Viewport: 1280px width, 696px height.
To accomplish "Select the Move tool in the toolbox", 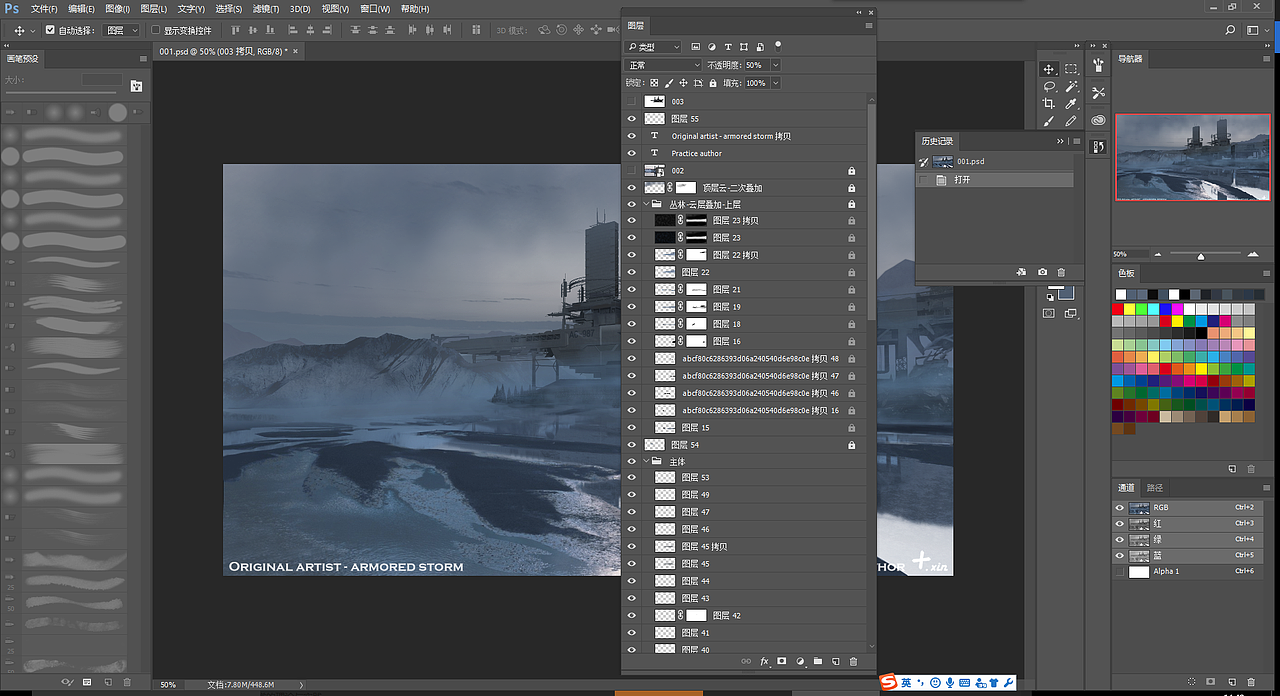I will tap(1048, 69).
